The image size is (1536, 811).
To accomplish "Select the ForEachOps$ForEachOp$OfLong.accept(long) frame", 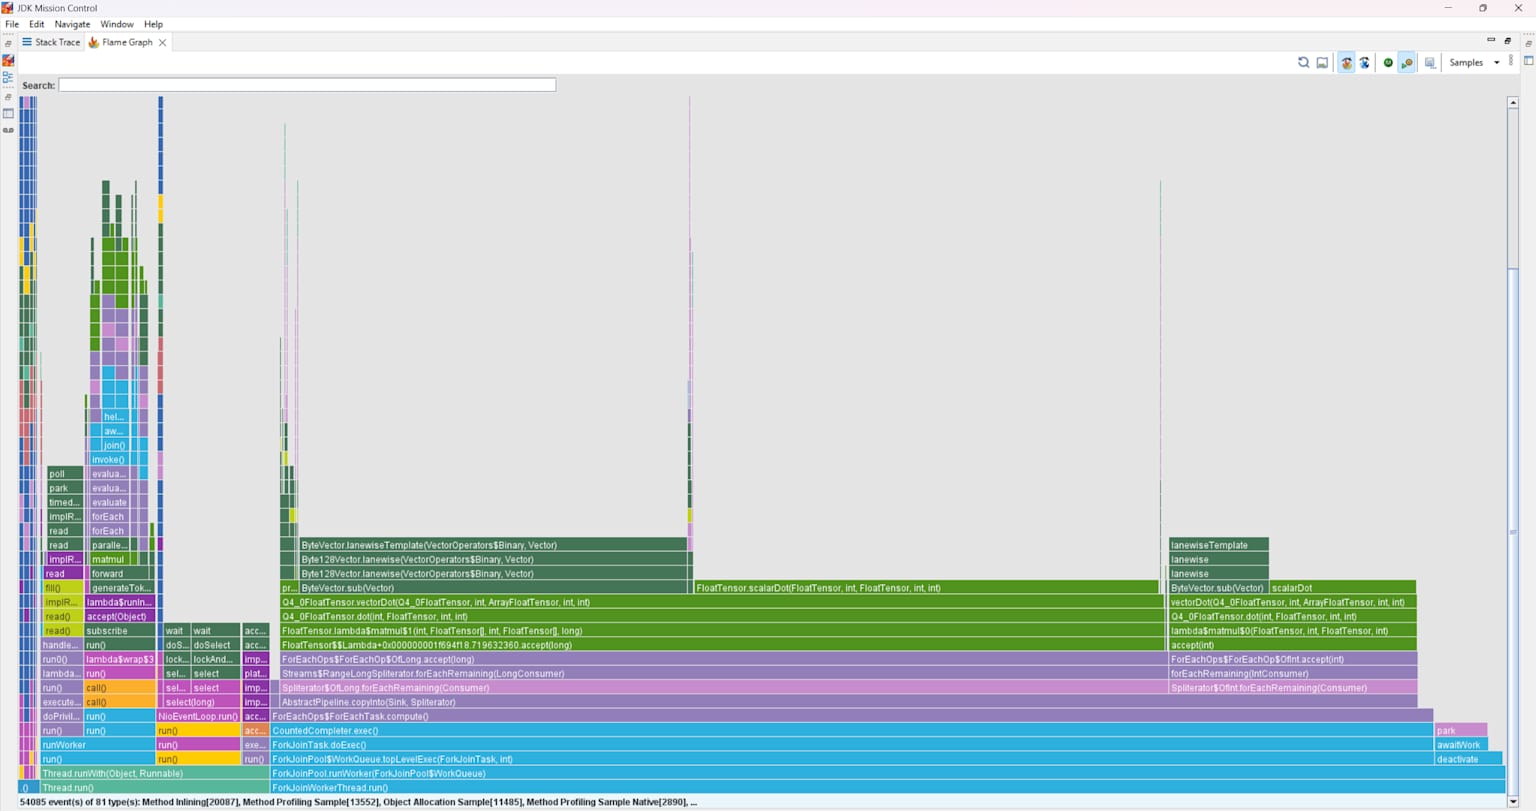I will click(x=722, y=659).
